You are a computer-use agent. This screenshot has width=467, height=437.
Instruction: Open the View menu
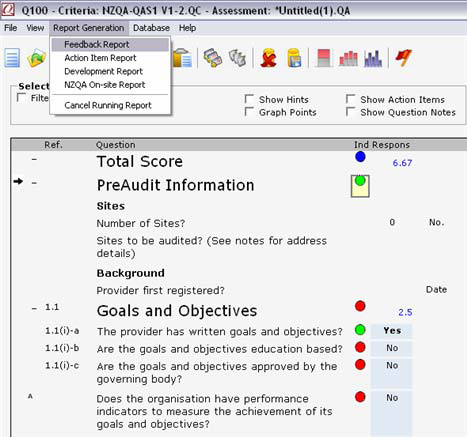click(x=35, y=28)
